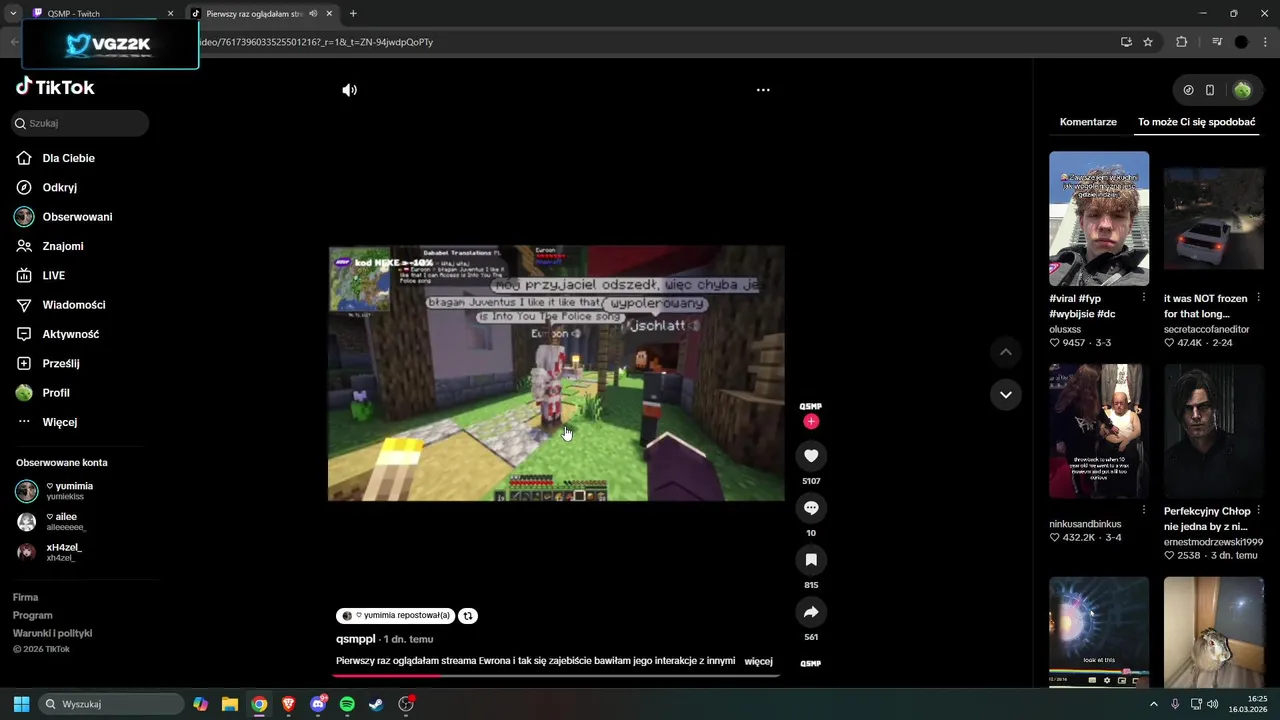Open Steam from the taskbar
1280x720 pixels.
tap(376, 704)
